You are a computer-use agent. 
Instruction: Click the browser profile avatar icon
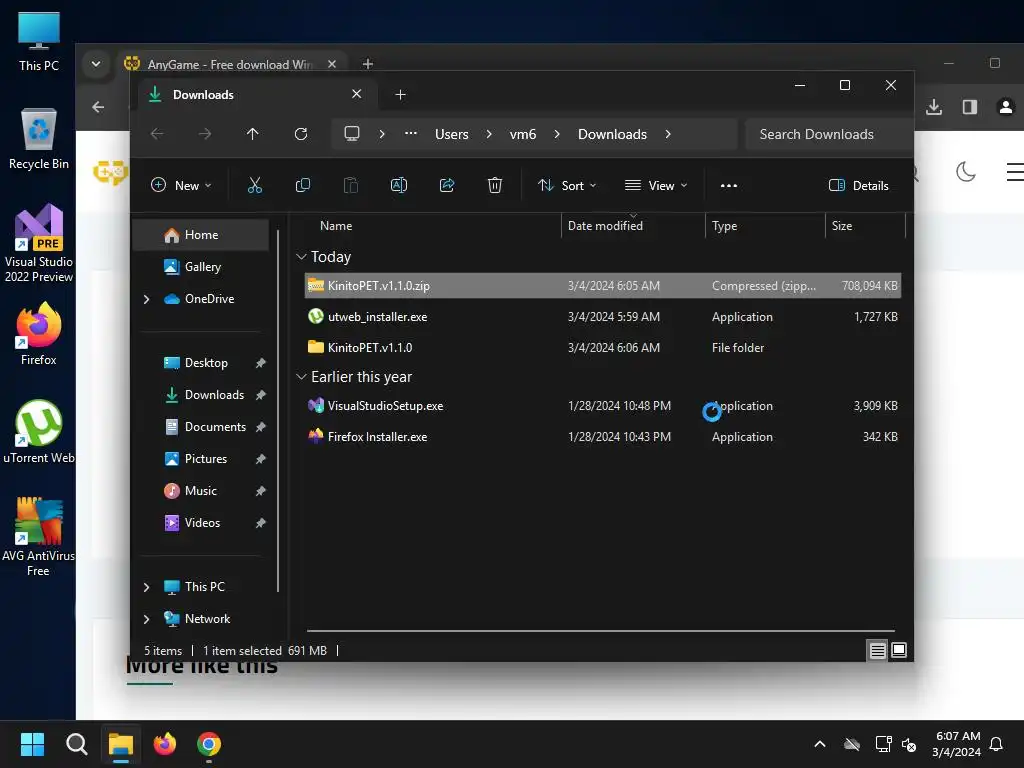point(1006,107)
